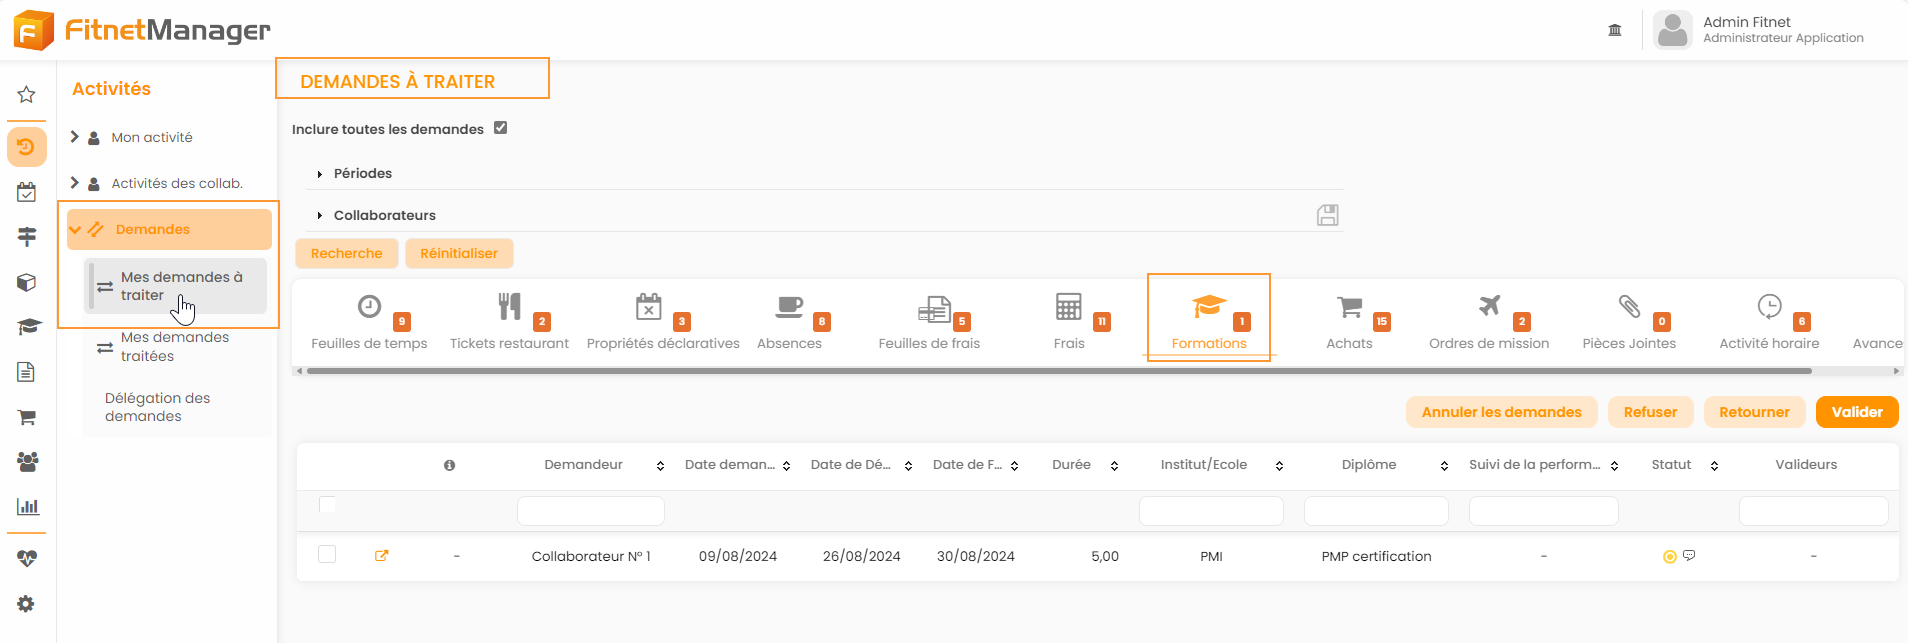Viewport: 1908px width, 643px height.
Task: Click the horizontal scrollbar under request tabs
Action: (x=1058, y=371)
